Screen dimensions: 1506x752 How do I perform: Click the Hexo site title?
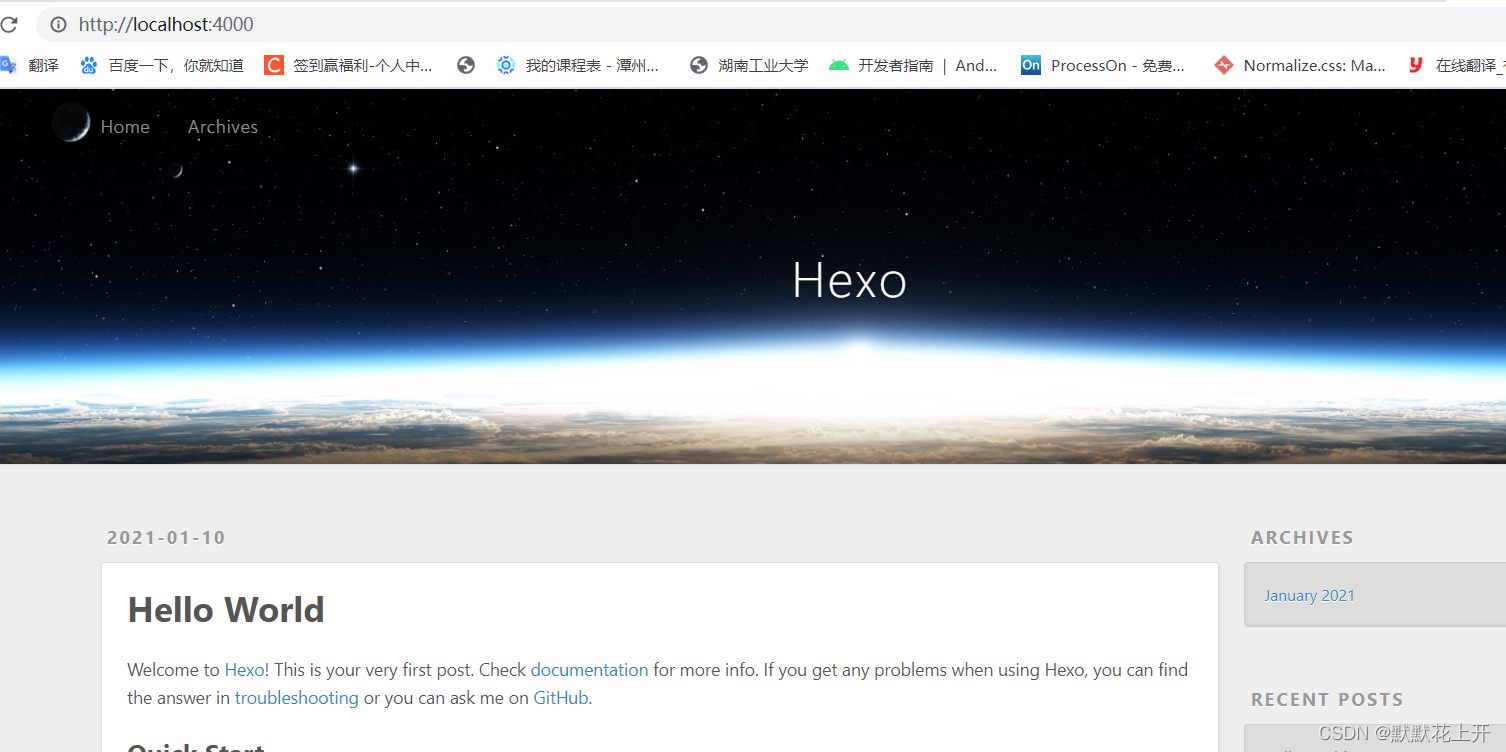click(849, 280)
